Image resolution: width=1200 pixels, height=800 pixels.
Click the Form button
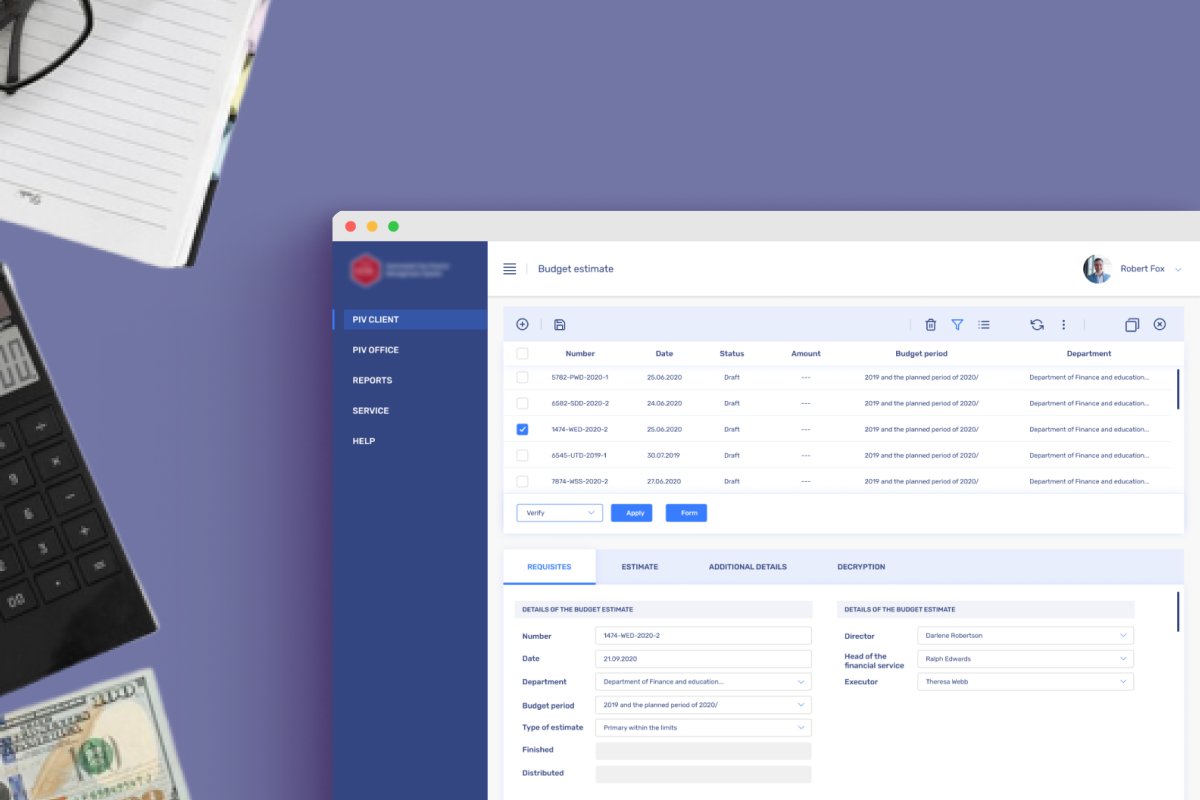tap(686, 513)
